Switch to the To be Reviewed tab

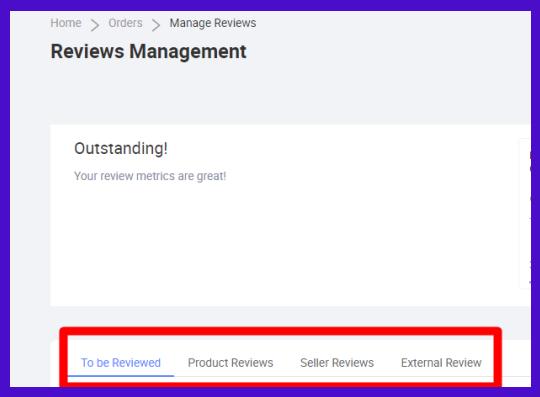coord(121,363)
